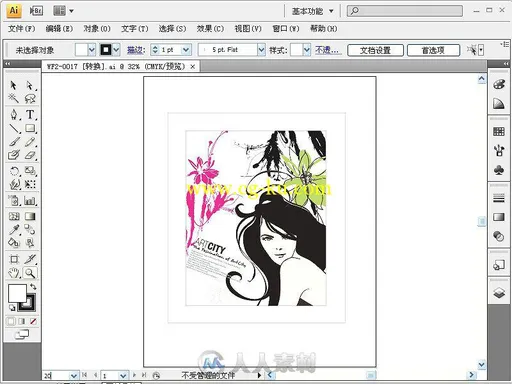
Task: Select the Lasso tool
Action: point(30,98)
